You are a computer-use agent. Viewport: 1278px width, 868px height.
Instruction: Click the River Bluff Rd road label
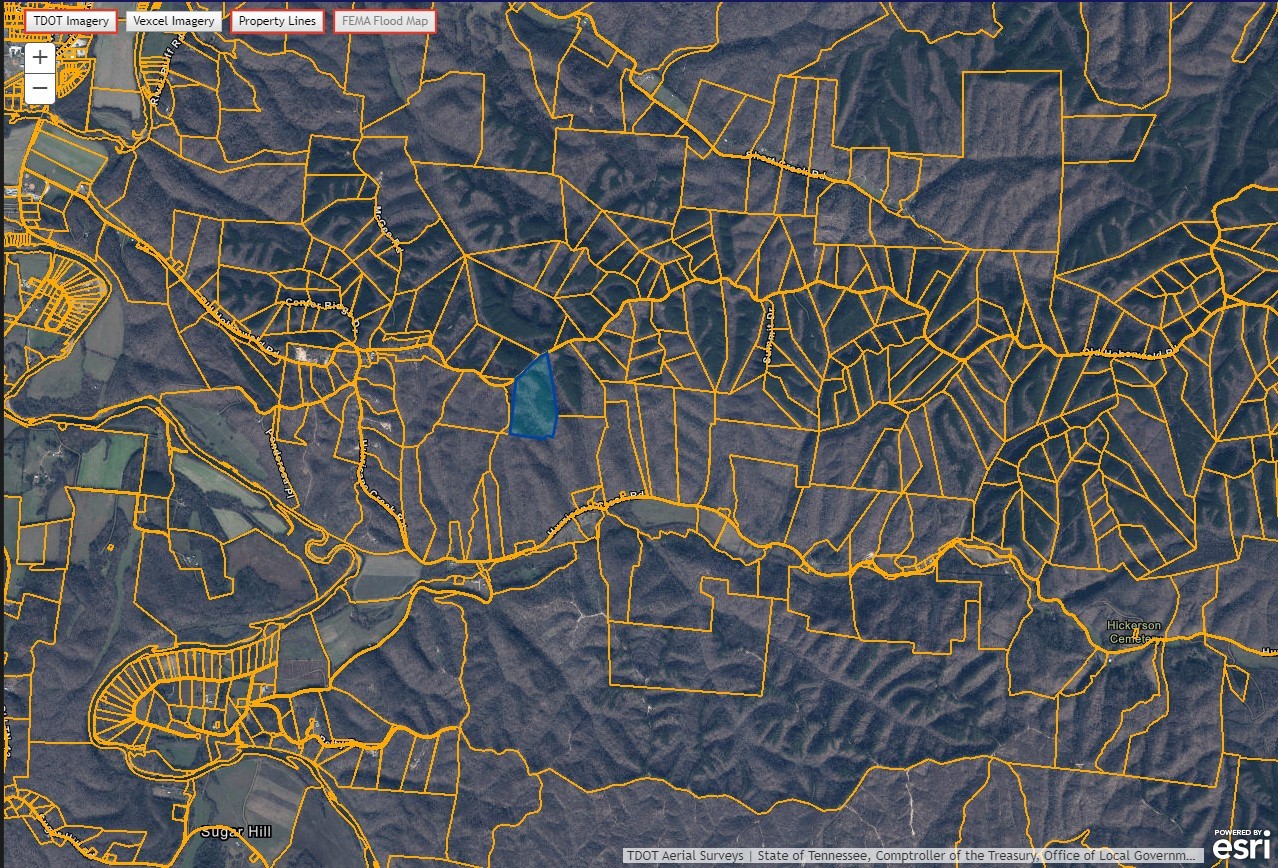point(163,72)
